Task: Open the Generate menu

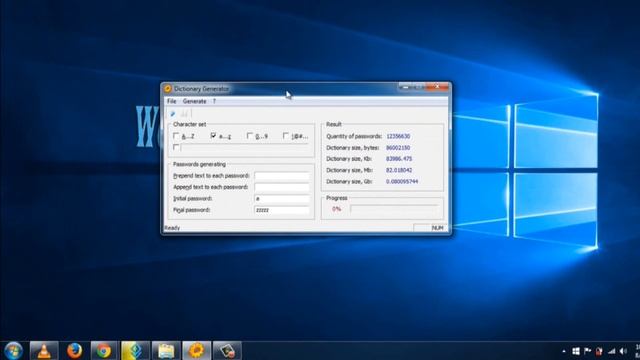Action: pos(194,101)
